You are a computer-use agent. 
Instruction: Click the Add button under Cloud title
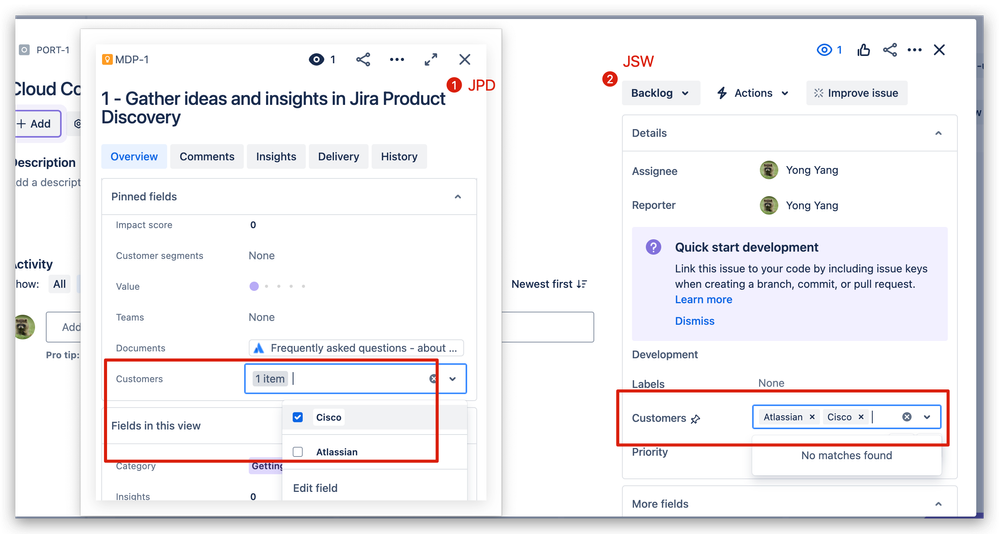38,124
